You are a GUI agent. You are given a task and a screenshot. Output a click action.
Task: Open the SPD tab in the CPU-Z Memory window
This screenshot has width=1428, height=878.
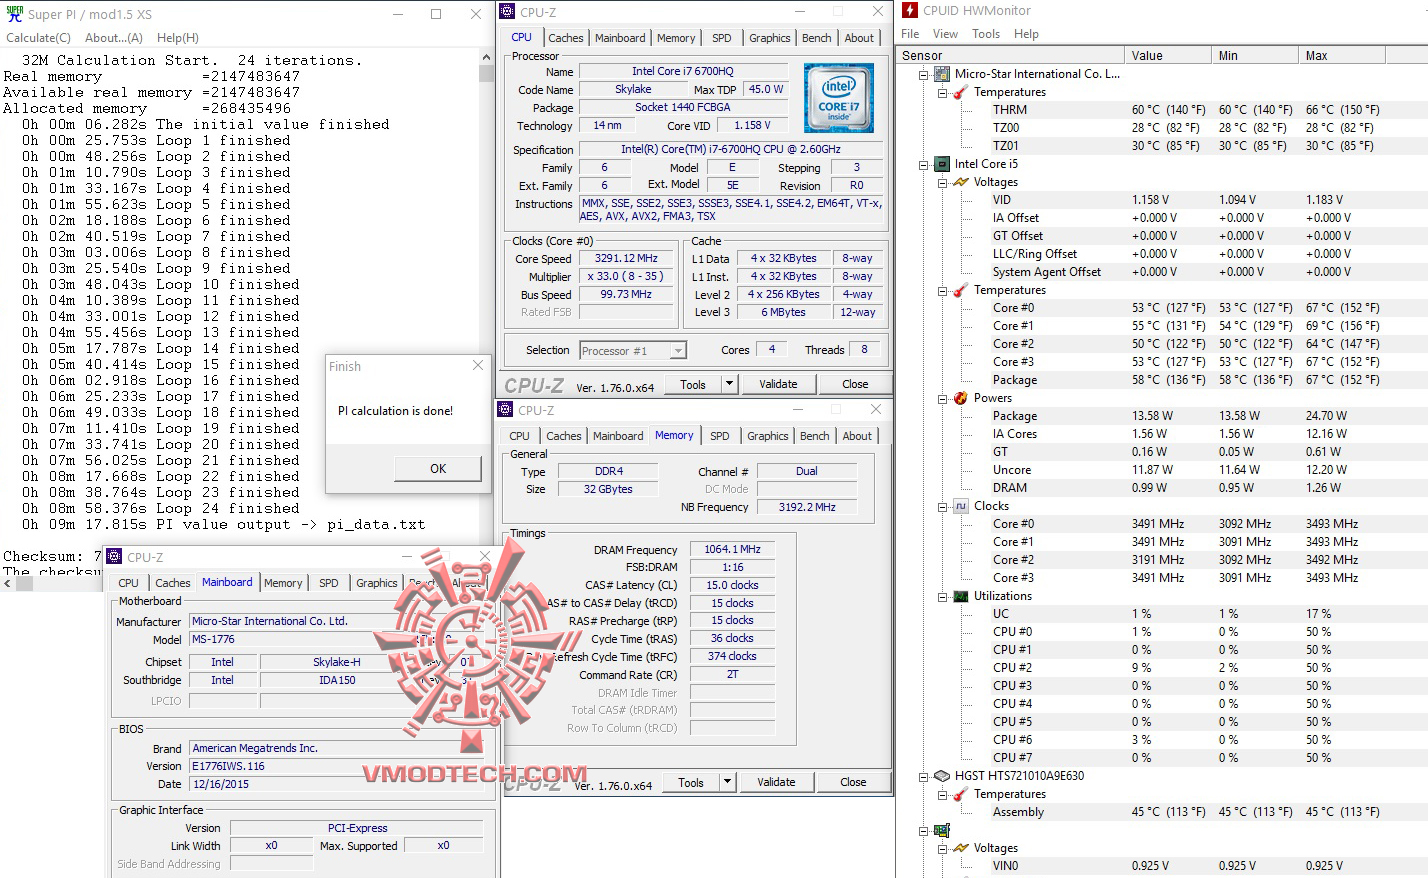click(719, 436)
